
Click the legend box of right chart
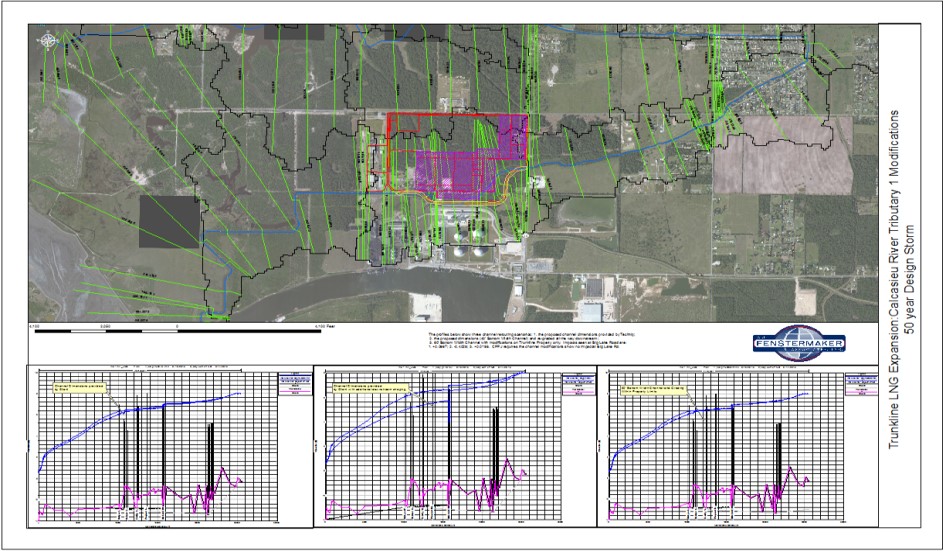860,384
